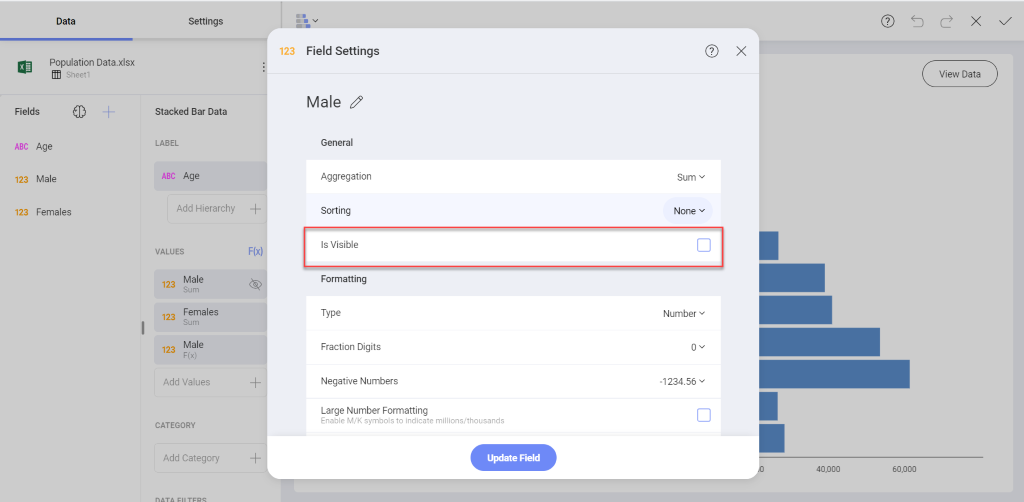This screenshot has height=502, width=1024.
Task: Click the View Data button
Action: tap(960, 74)
